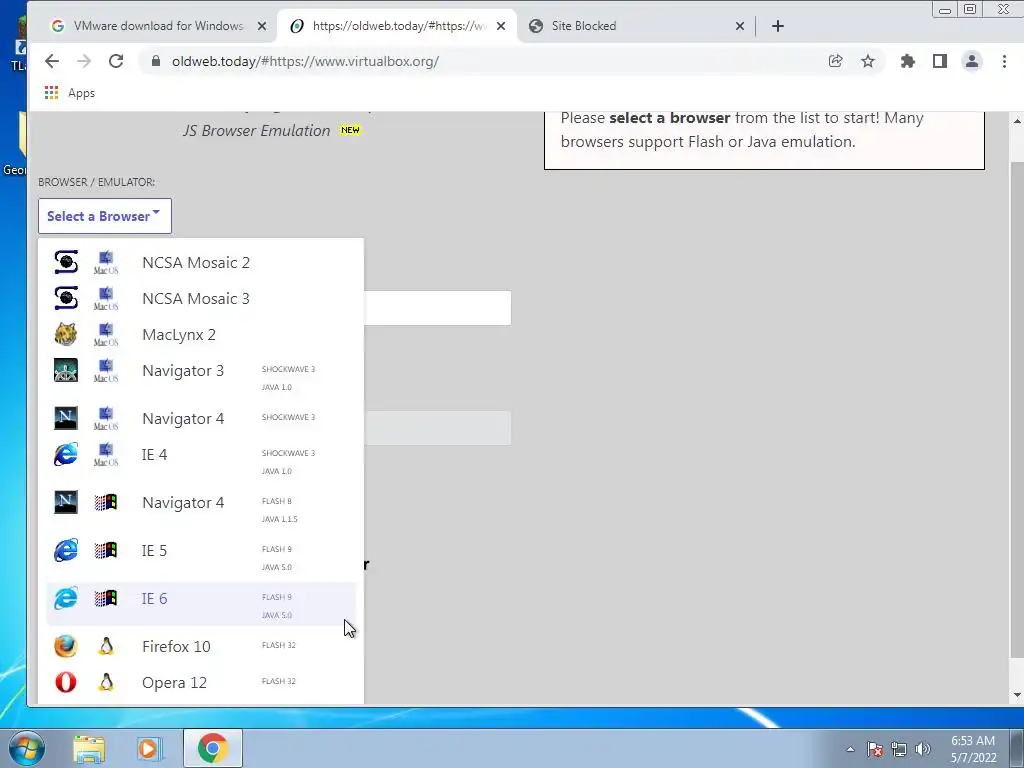Click the MacOS Navigator 4 'N' icon

[x=66, y=418]
